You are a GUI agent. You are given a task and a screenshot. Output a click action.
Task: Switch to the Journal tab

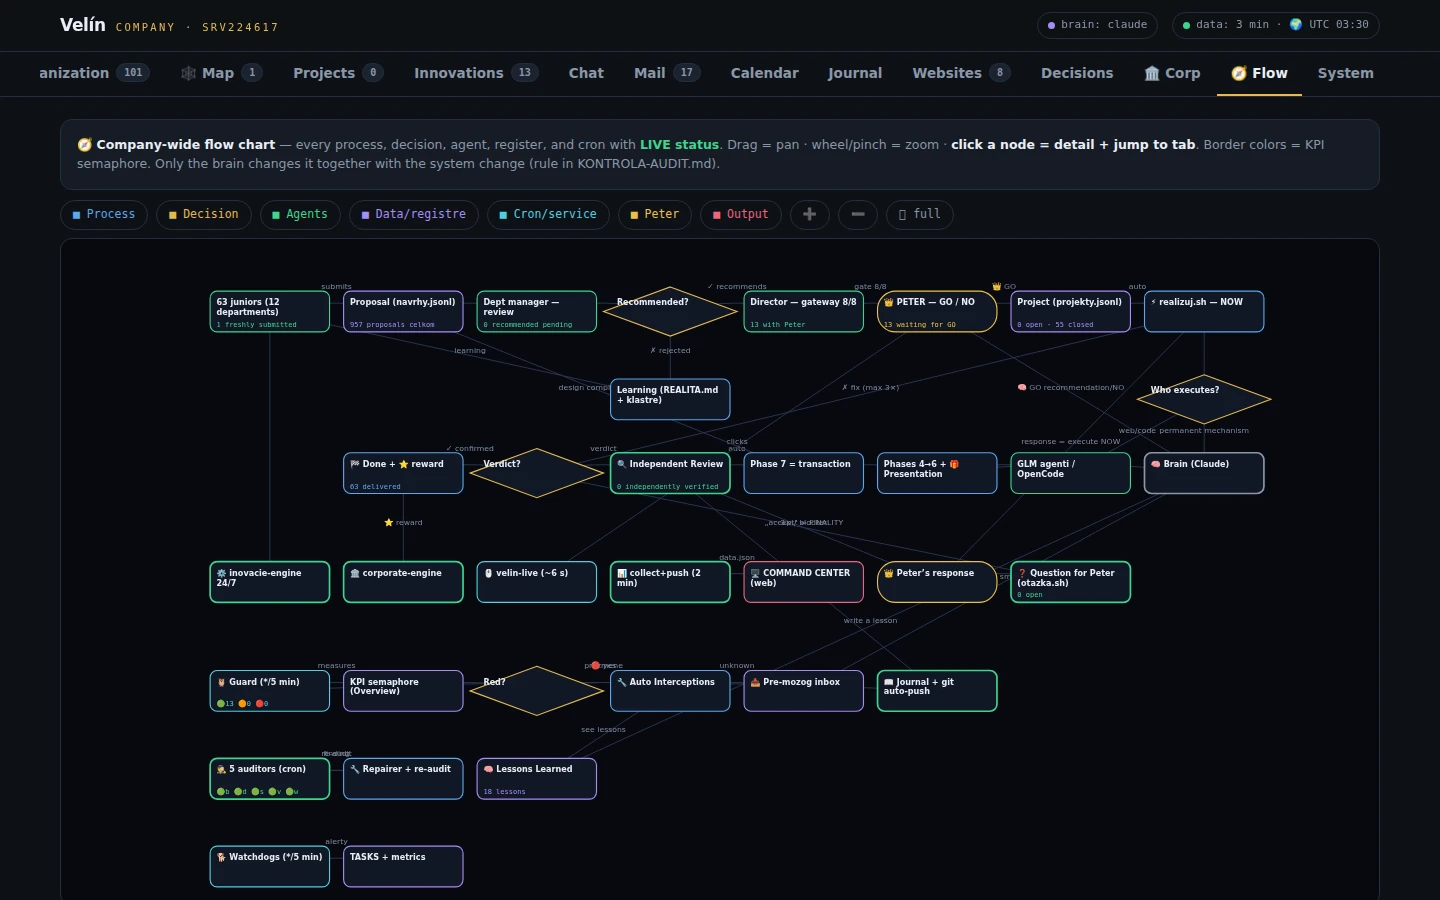click(855, 73)
